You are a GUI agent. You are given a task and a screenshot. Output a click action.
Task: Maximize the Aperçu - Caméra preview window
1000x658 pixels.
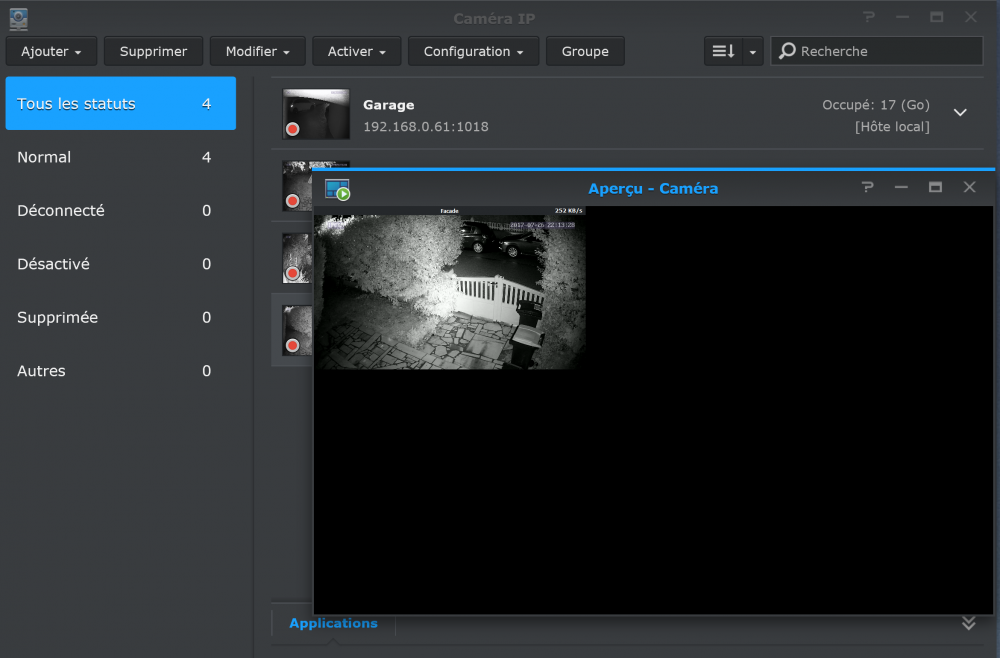[935, 187]
